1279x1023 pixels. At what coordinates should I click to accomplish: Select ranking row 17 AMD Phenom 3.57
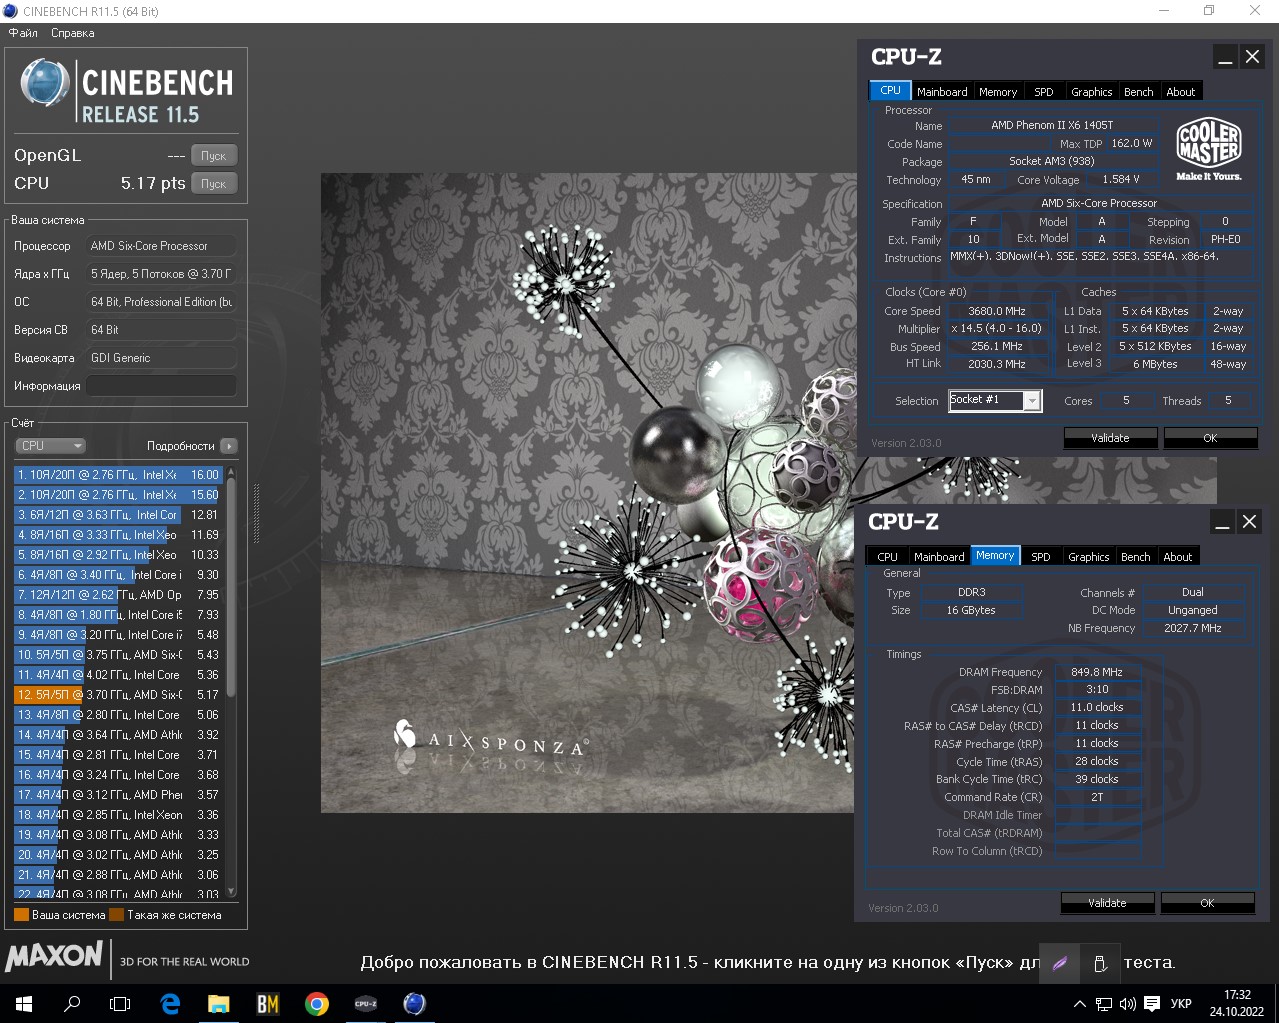[118, 795]
